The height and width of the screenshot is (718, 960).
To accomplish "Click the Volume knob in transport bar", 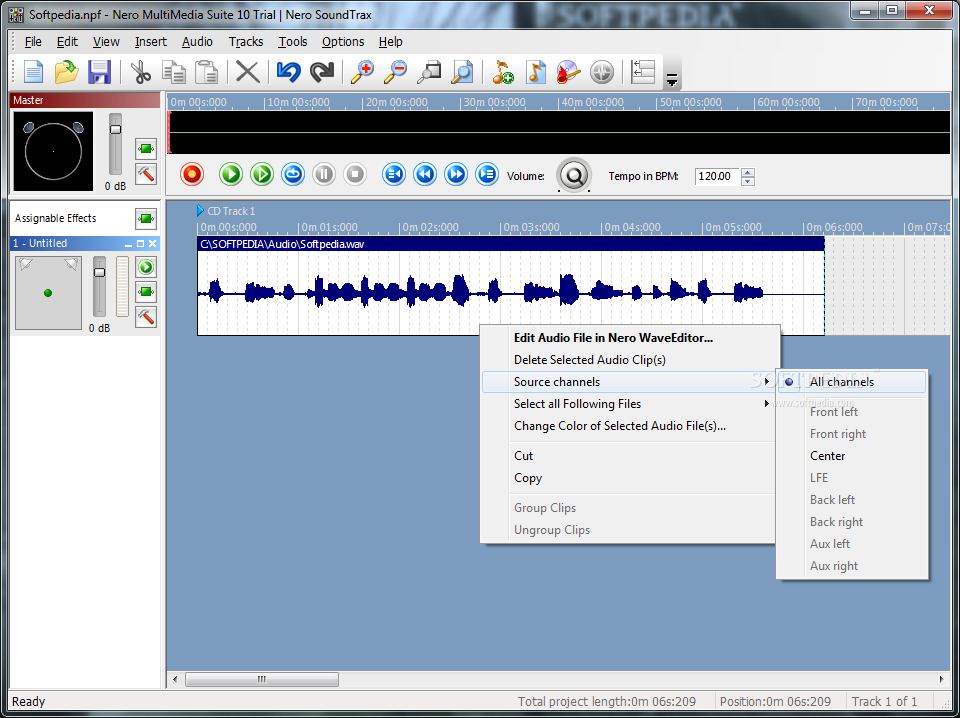I will pos(574,176).
